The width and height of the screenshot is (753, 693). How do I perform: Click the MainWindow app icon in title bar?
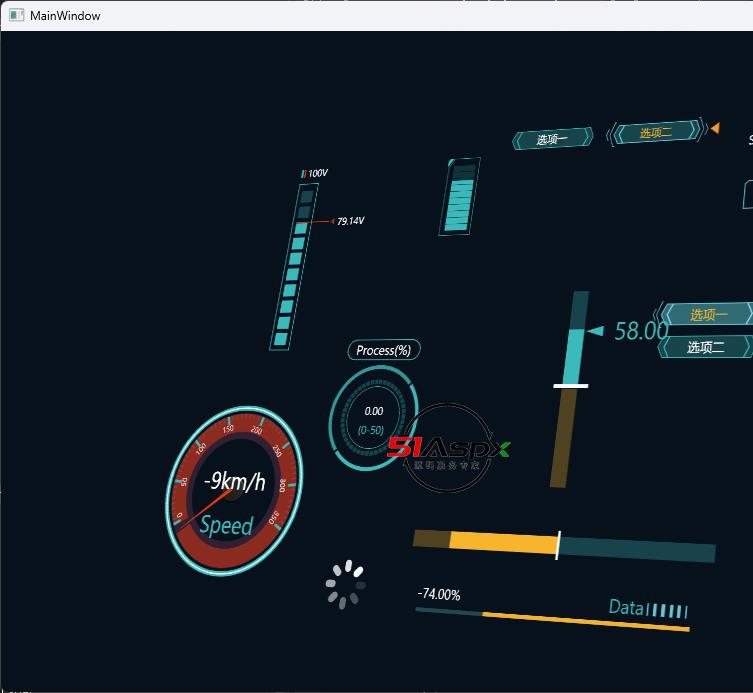click(x=16, y=15)
